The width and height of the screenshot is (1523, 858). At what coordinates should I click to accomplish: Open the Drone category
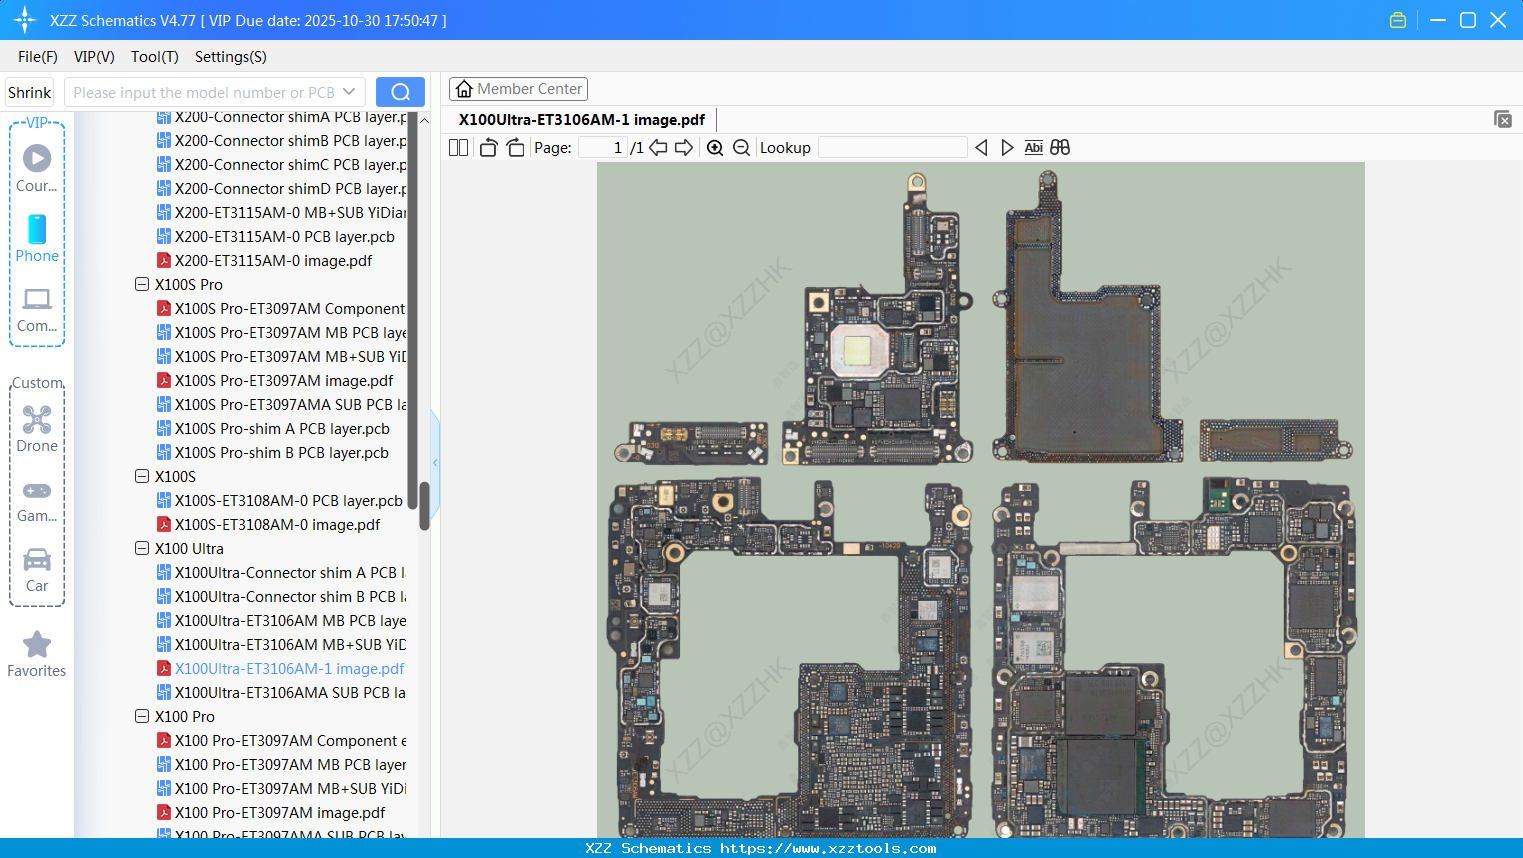pos(37,429)
